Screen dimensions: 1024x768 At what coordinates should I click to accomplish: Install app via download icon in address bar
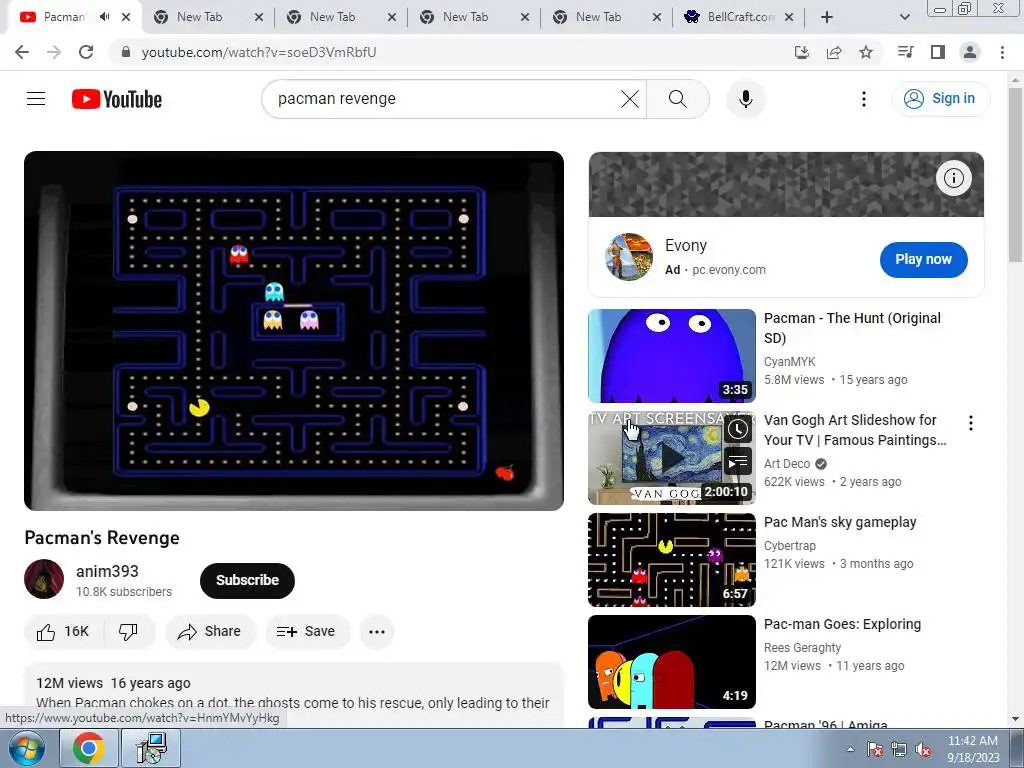pyautogui.click(x=801, y=52)
